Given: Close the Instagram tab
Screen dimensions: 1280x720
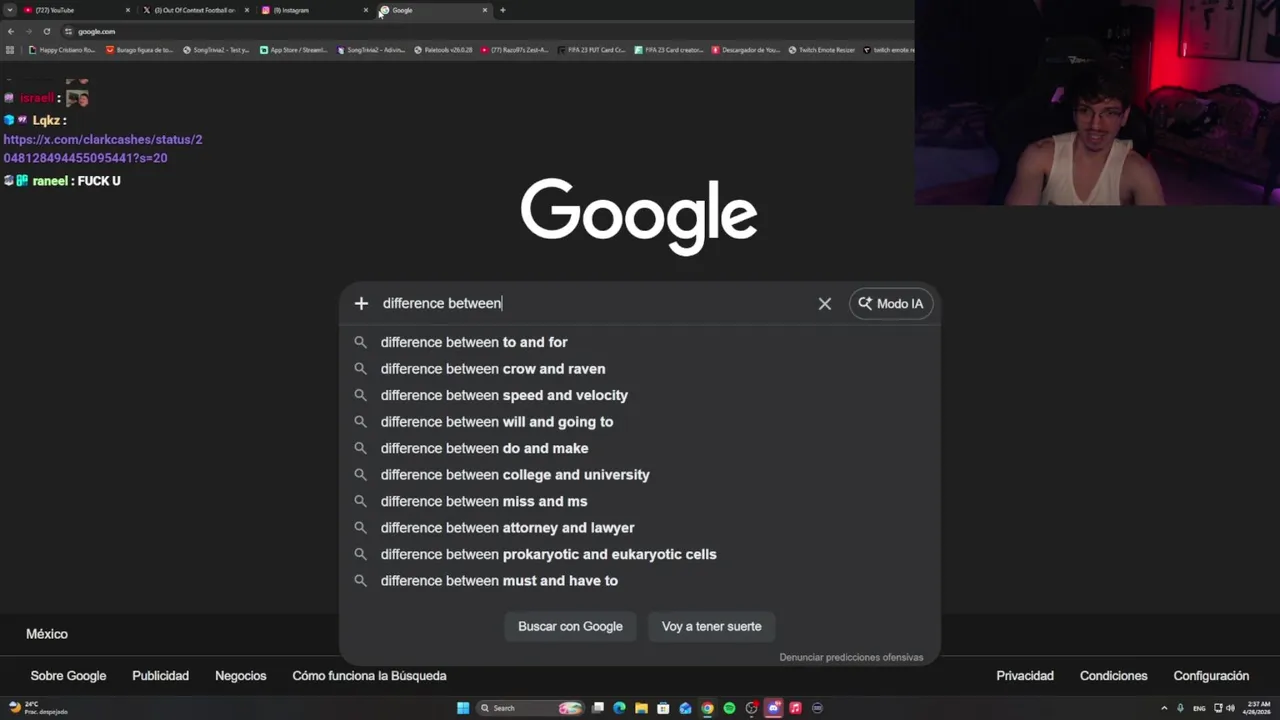Looking at the screenshot, I should point(365,10).
